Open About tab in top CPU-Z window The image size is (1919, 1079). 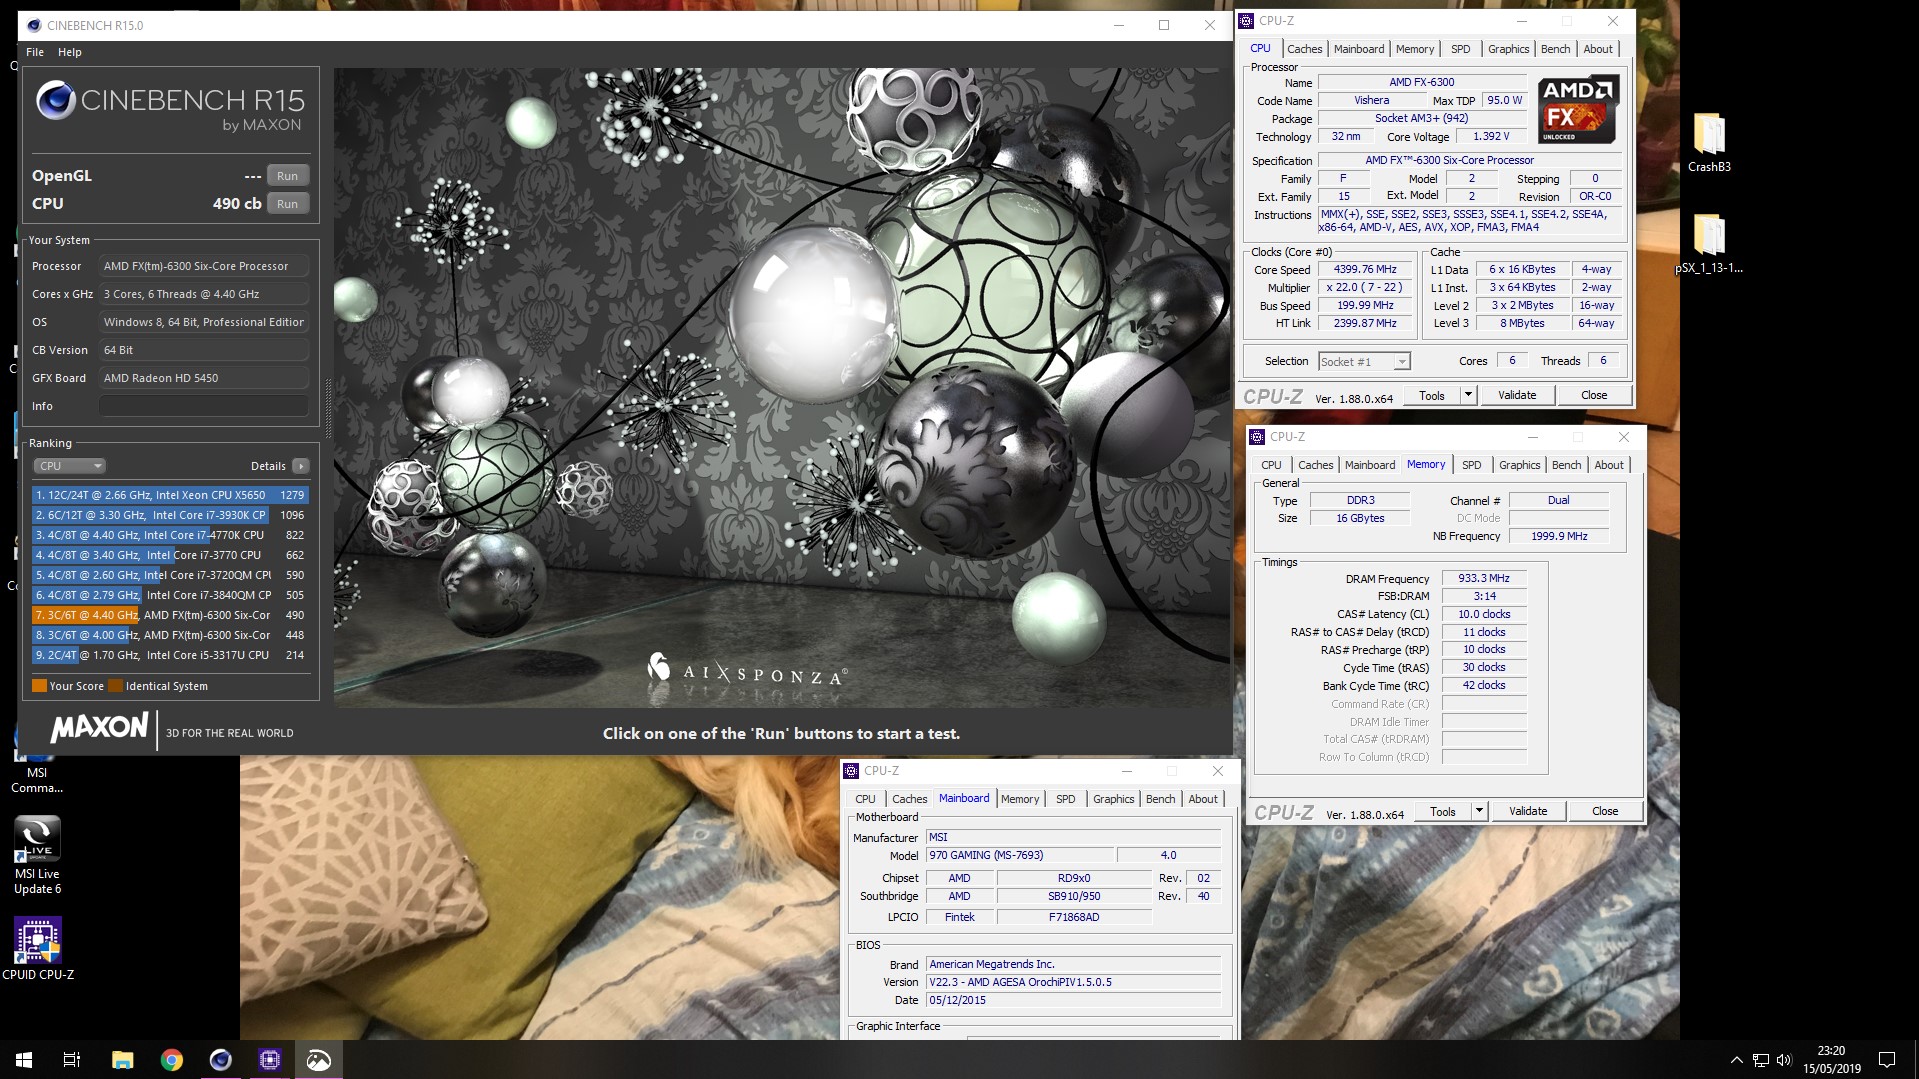tap(1598, 49)
